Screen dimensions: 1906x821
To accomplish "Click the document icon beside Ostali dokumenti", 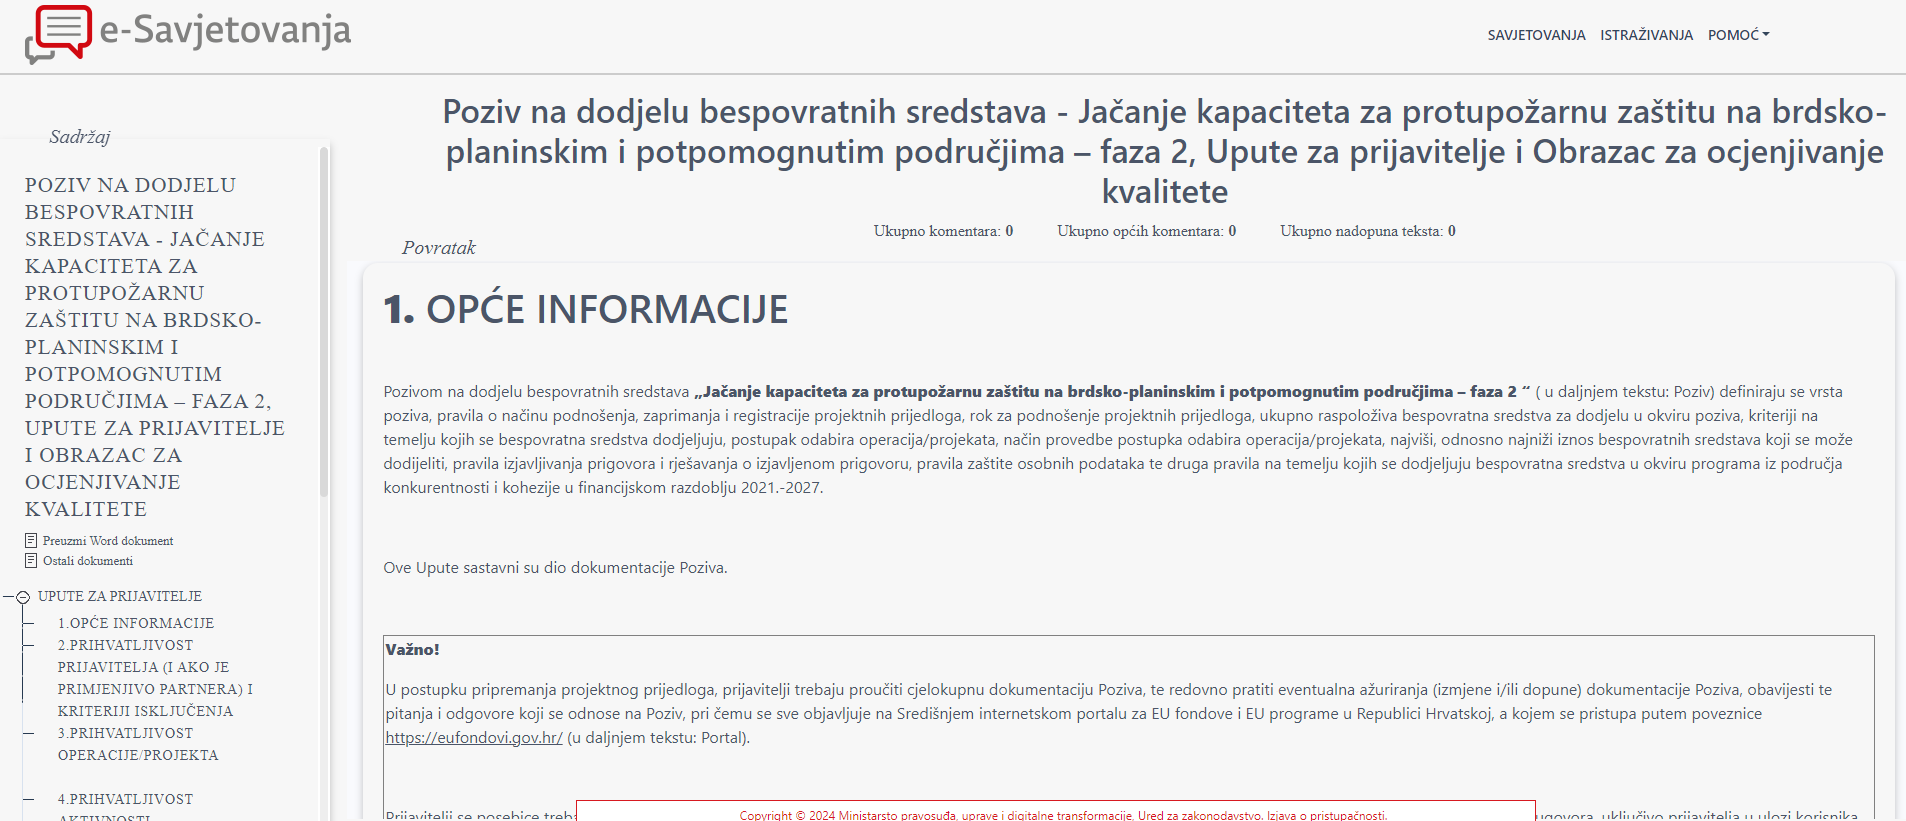I will [x=31, y=561].
